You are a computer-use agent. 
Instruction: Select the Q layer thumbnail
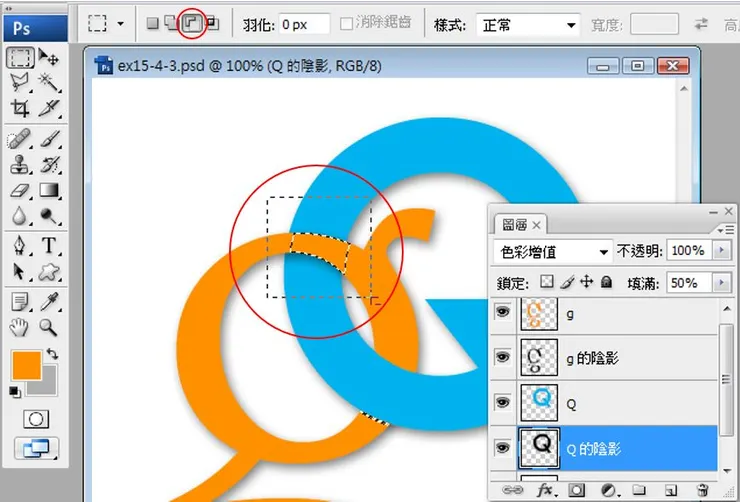tap(539, 402)
